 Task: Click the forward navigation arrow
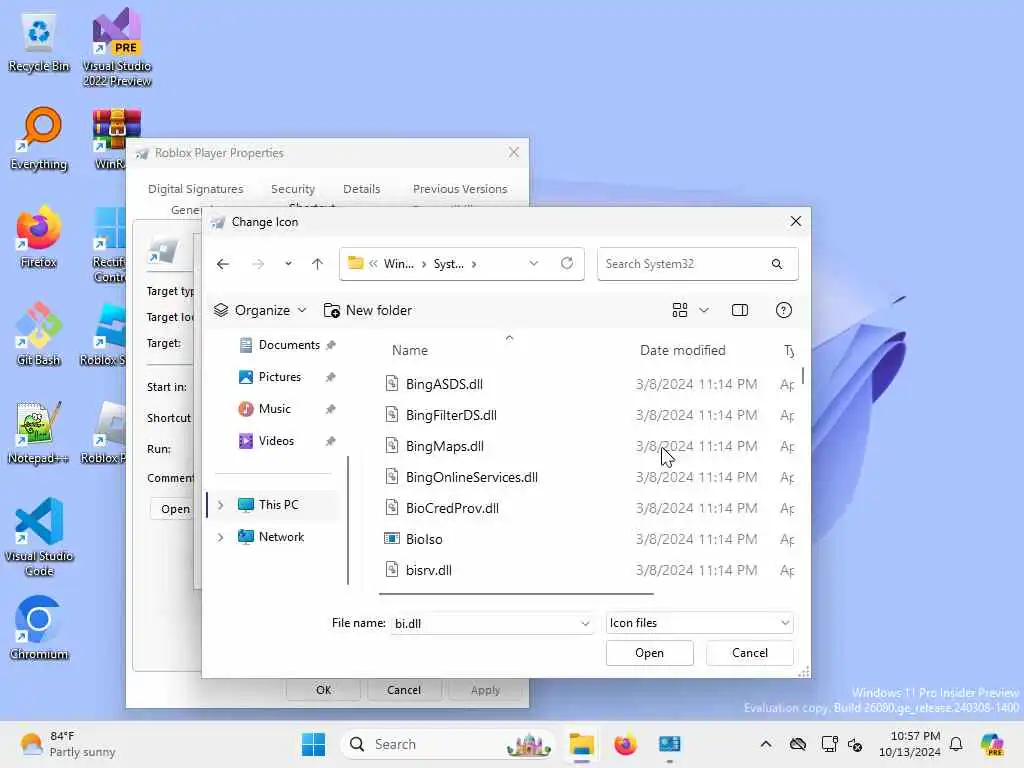258,264
